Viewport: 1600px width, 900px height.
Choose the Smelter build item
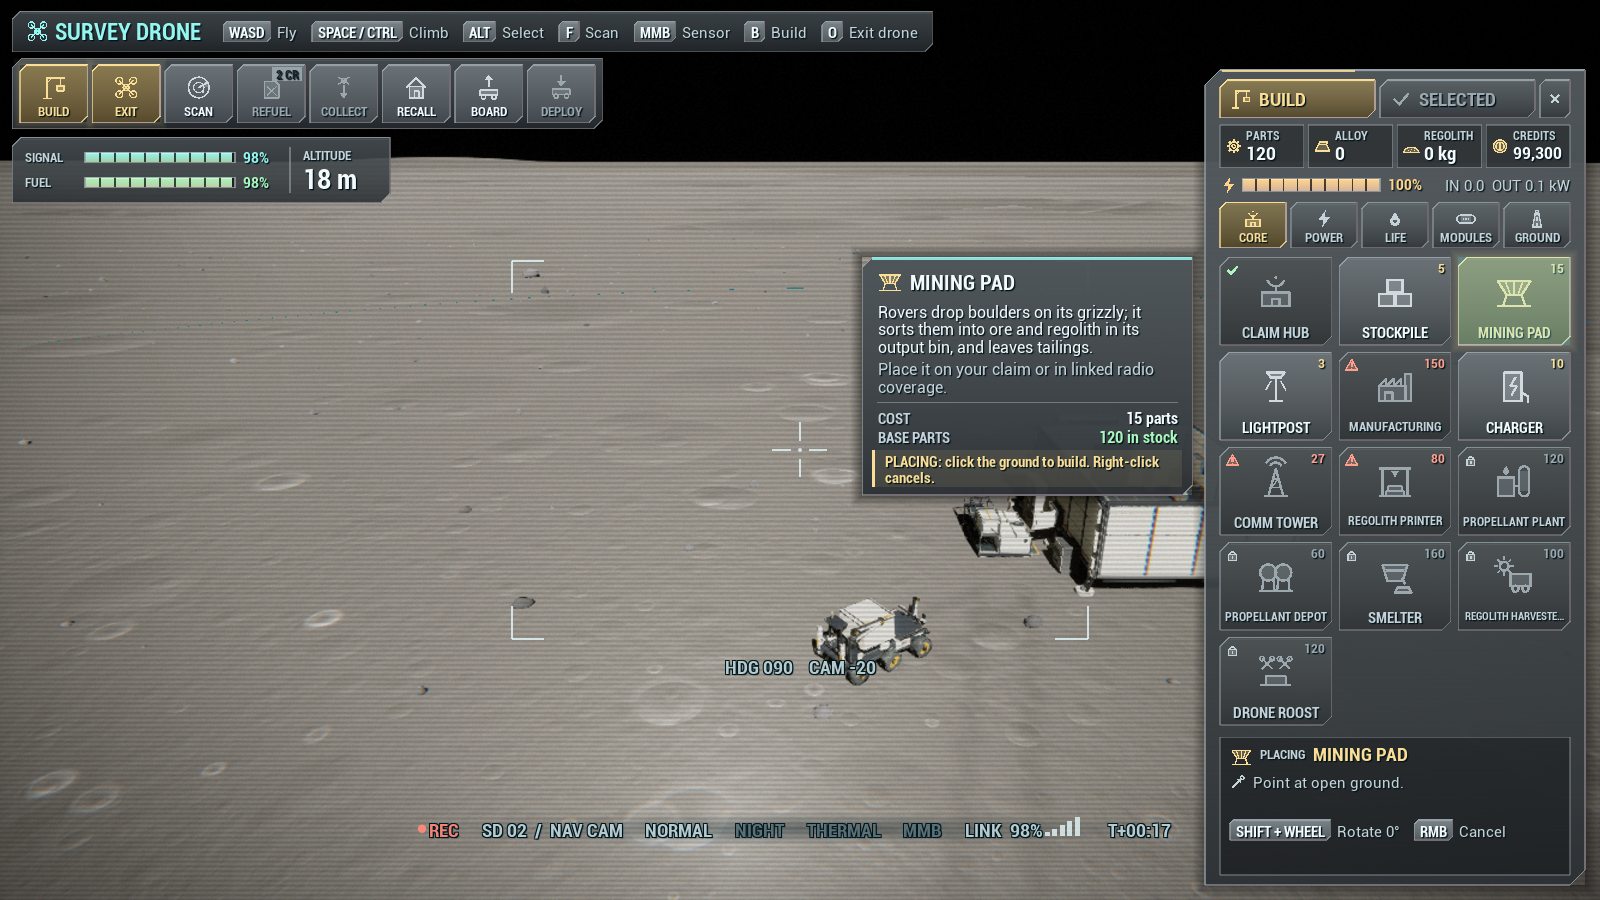(x=1394, y=586)
